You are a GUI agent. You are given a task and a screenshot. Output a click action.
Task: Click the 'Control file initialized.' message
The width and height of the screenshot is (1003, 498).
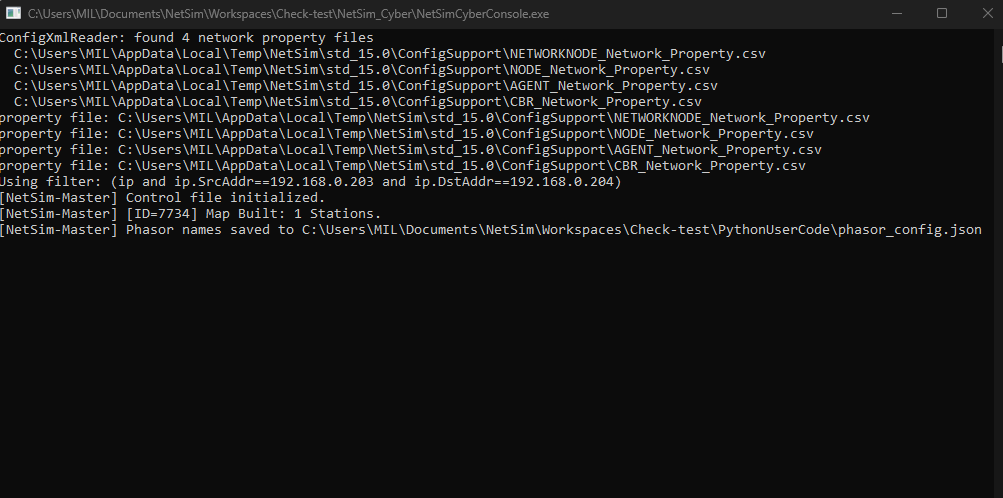point(225,197)
